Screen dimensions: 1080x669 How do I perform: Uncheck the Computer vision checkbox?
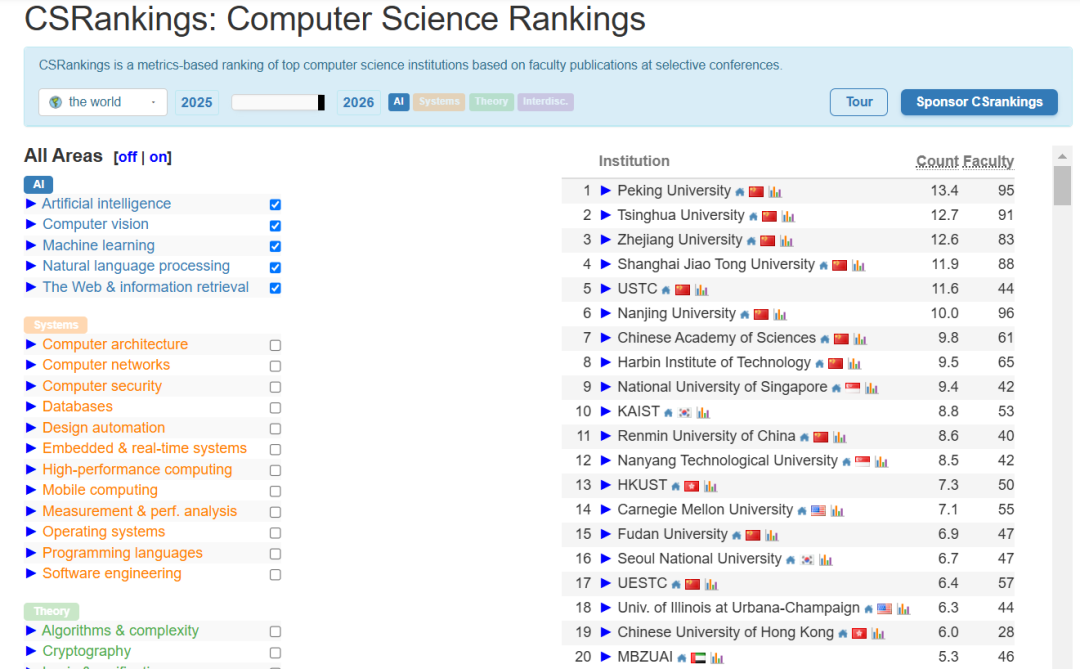275,226
